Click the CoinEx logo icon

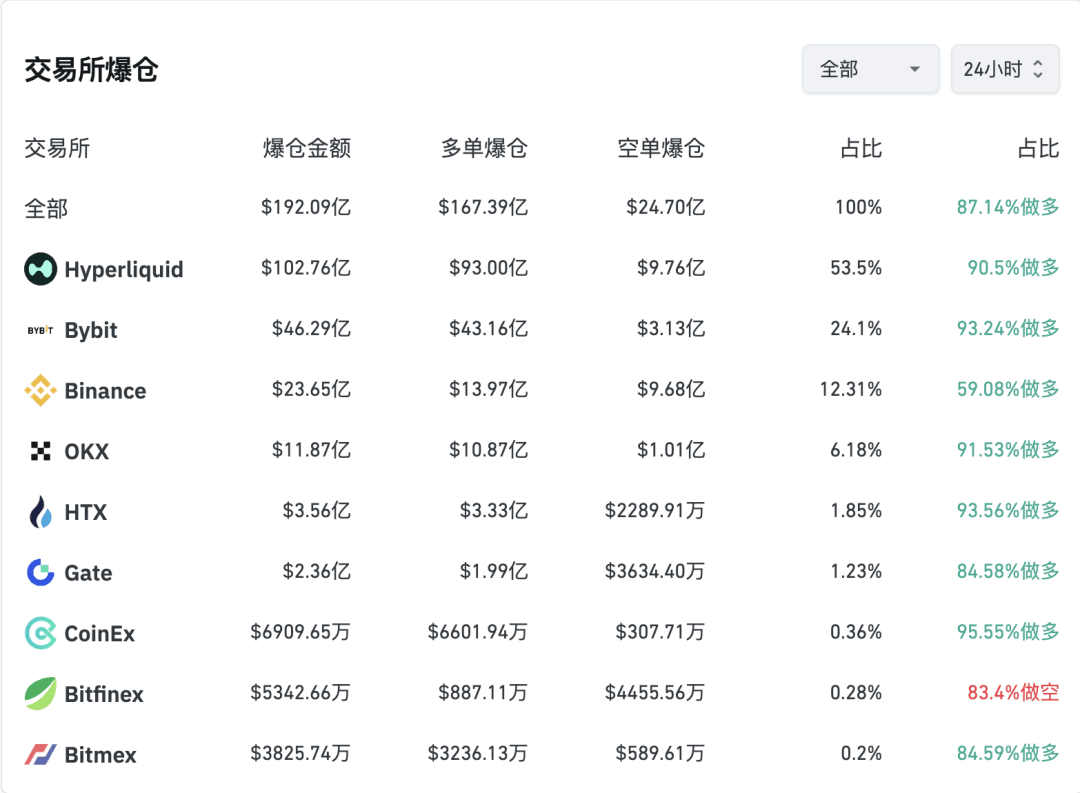[x=41, y=633]
